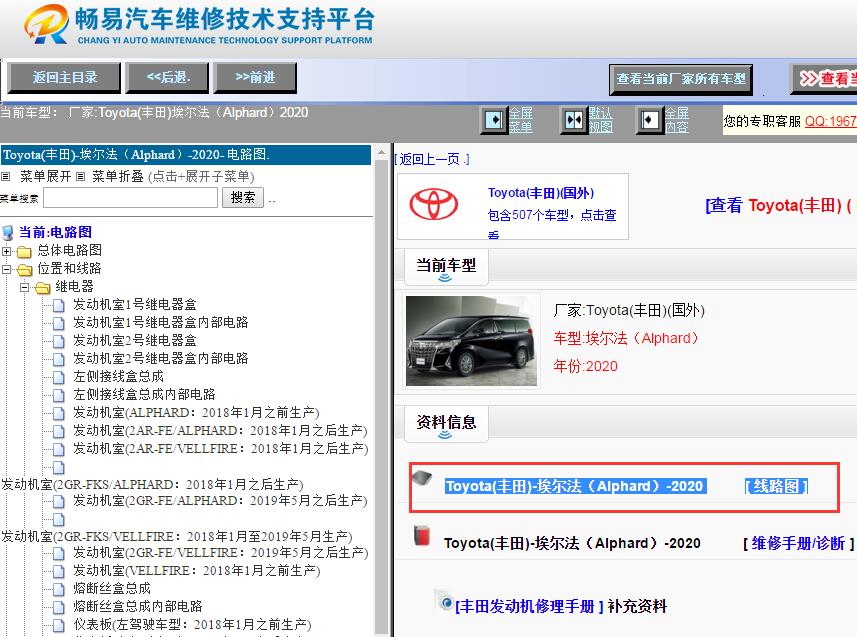Click the Chang Yi platform logo

pyautogui.click(x=199, y=25)
